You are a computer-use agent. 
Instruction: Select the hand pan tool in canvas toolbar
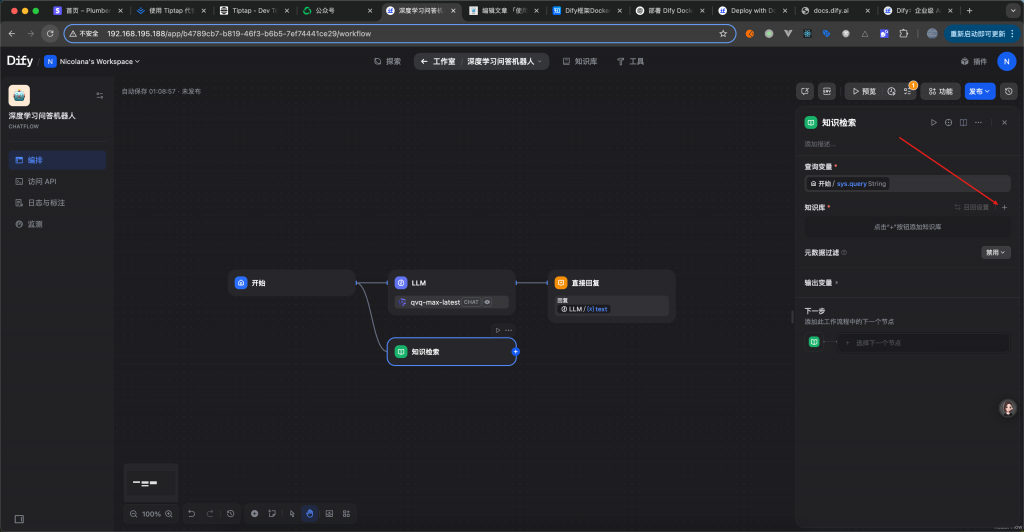coord(310,513)
